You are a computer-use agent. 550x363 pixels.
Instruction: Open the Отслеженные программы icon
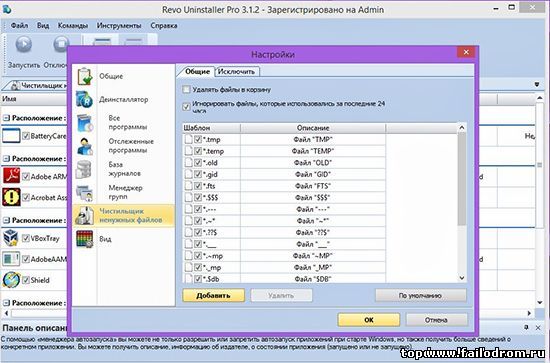[x=85, y=146]
